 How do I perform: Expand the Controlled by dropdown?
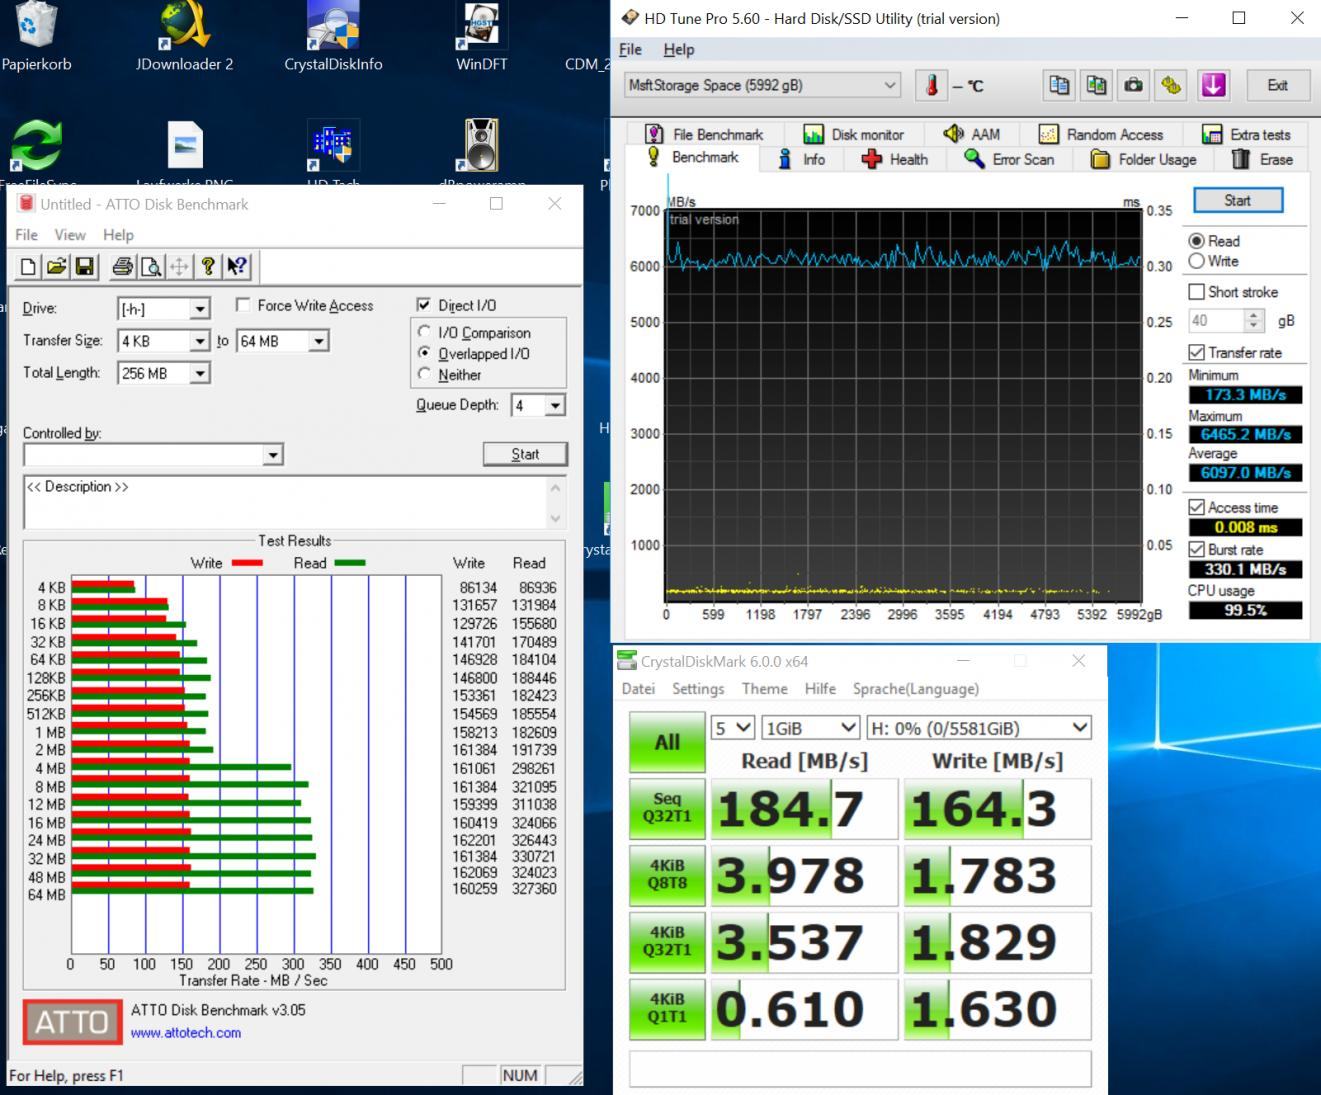click(272, 455)
